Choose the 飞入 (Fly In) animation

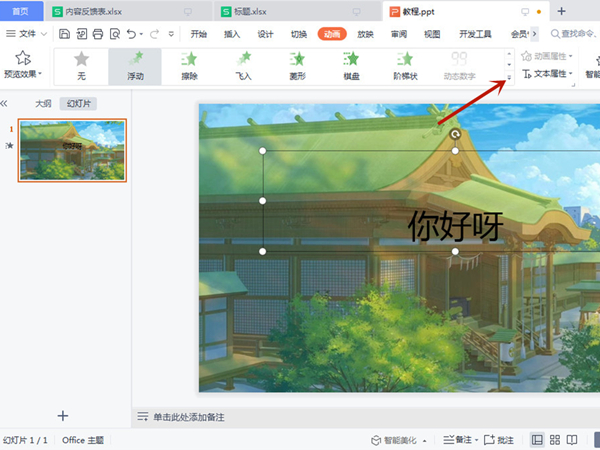[x=242, y=64]
